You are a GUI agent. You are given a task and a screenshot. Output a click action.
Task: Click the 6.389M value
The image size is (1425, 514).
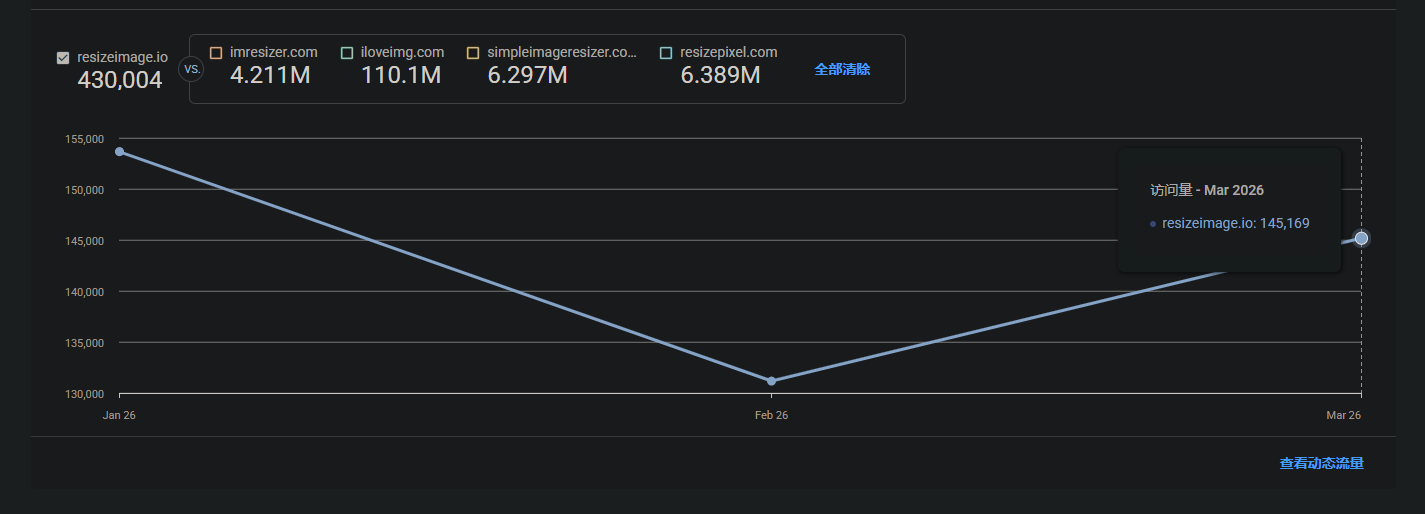tap(721, 75)
